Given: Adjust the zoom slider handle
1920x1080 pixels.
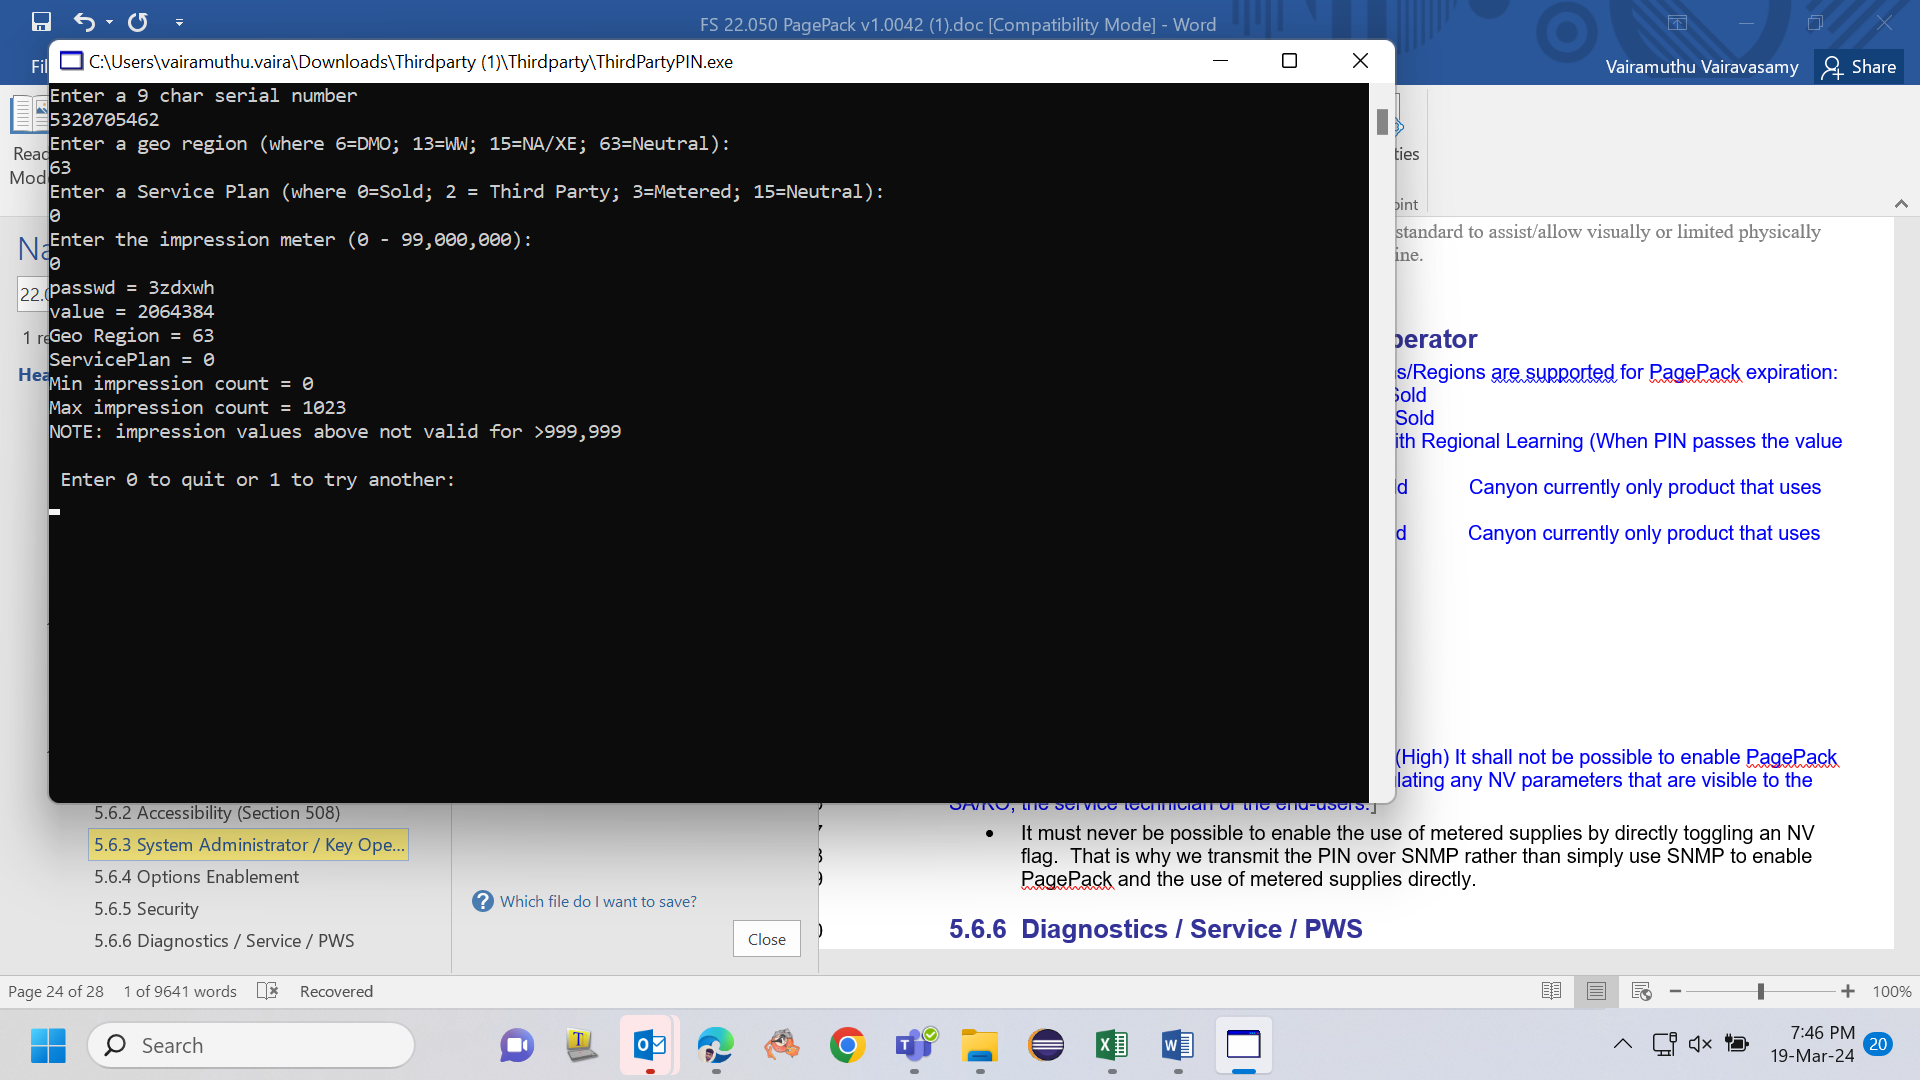Looking at the screenshot, I should coord(1761,991).
